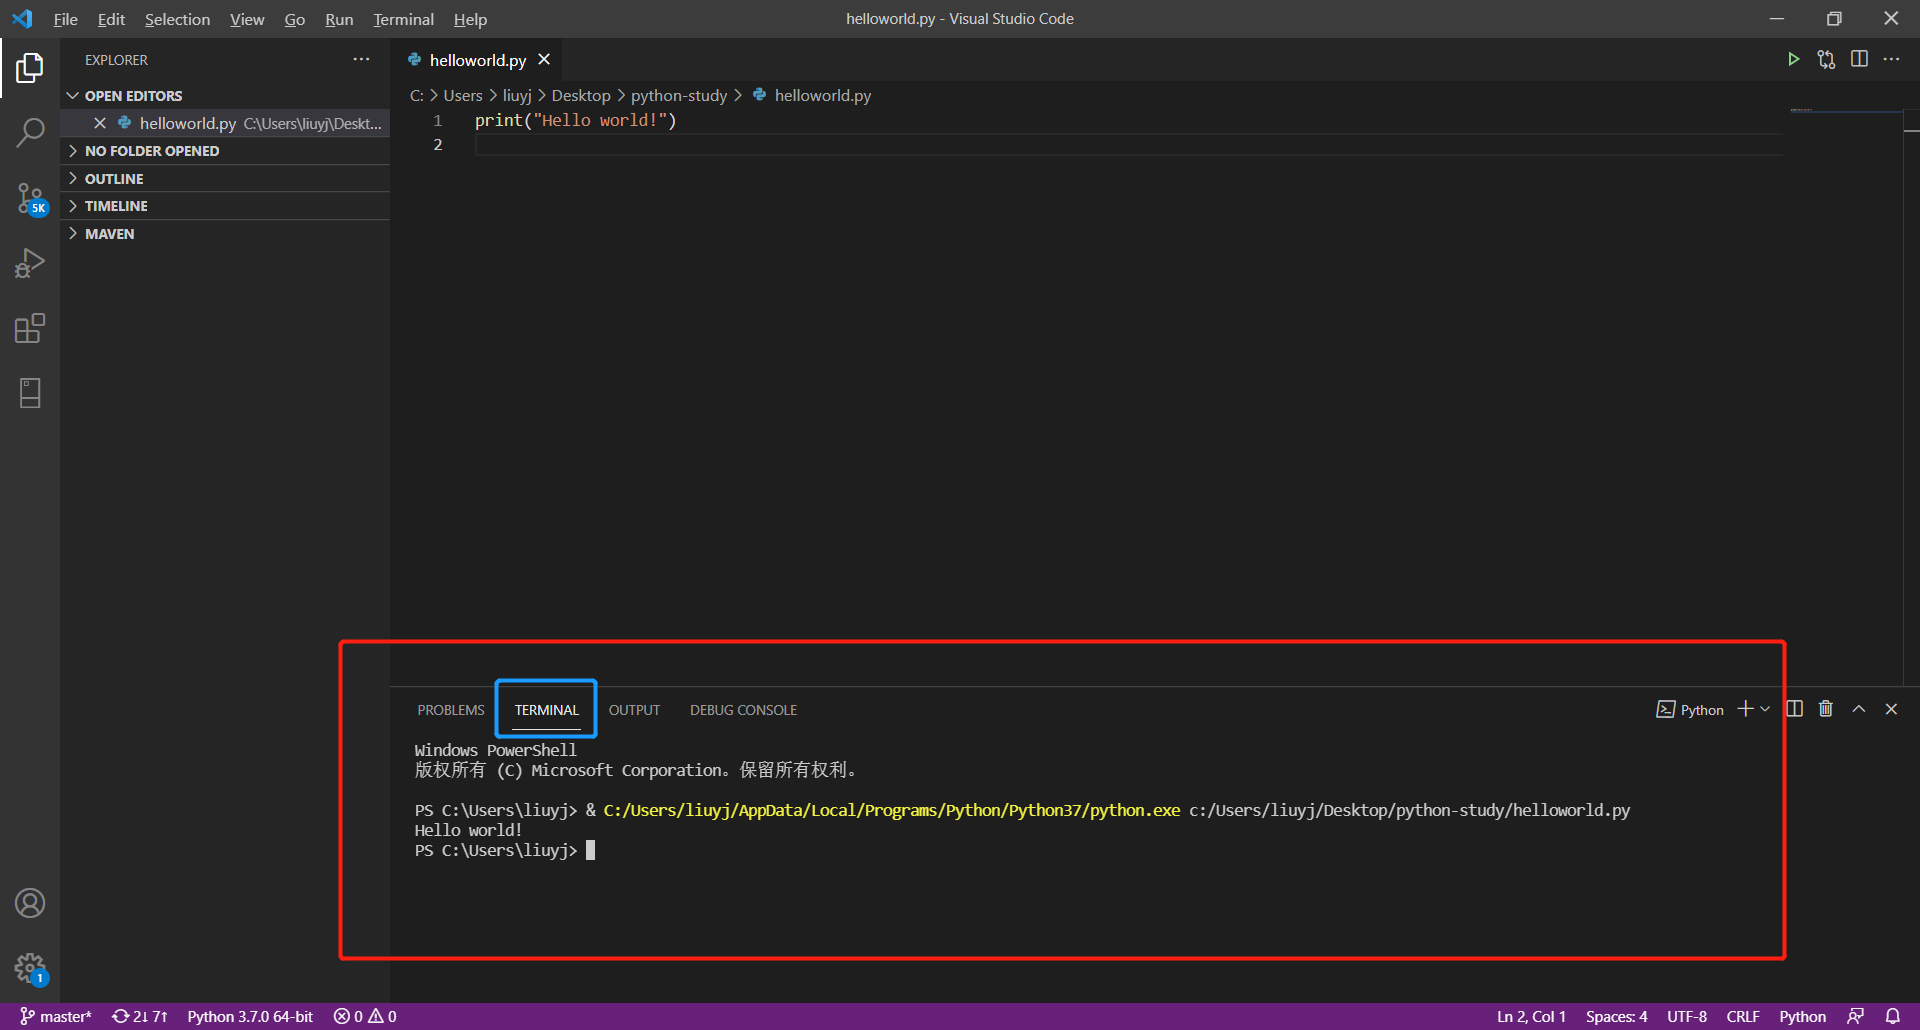Run Python file with the play button
The image size is (1920, 1030).
pos(1793,59)
